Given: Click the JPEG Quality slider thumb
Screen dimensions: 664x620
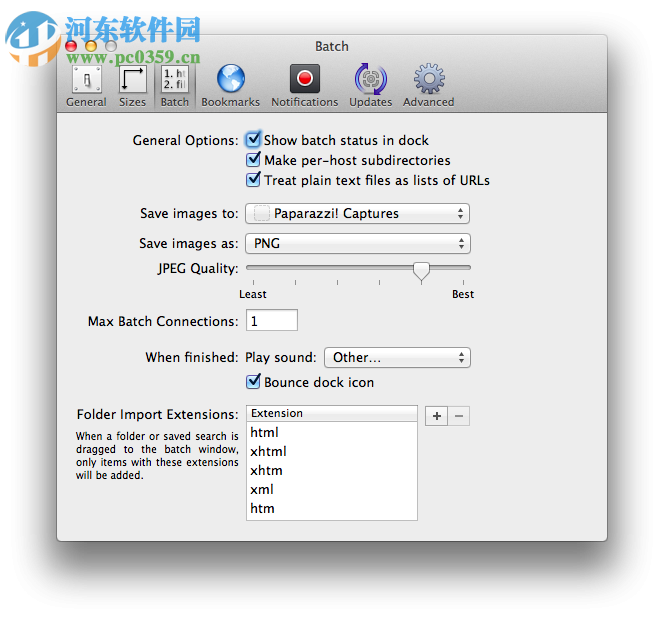Looking at the screenshot, I should 421,271.
